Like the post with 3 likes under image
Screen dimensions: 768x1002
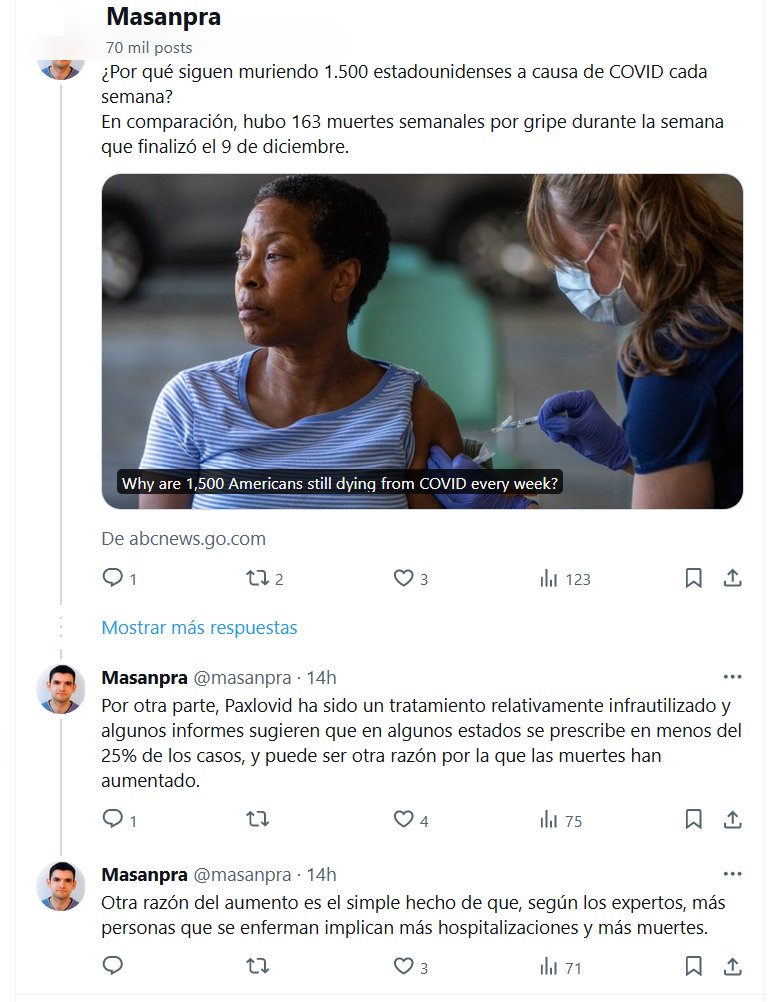(403, 578)
